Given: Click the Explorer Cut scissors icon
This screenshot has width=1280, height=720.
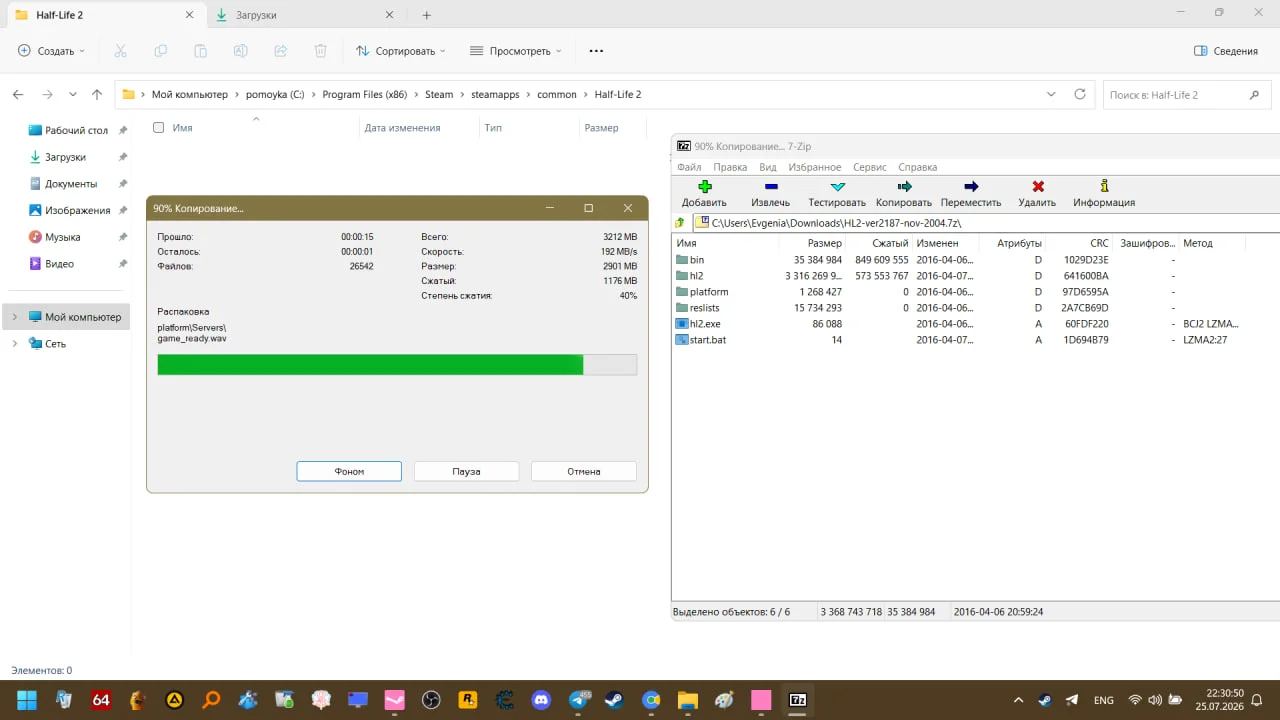Looking at the screenshot, I should 121,51.
